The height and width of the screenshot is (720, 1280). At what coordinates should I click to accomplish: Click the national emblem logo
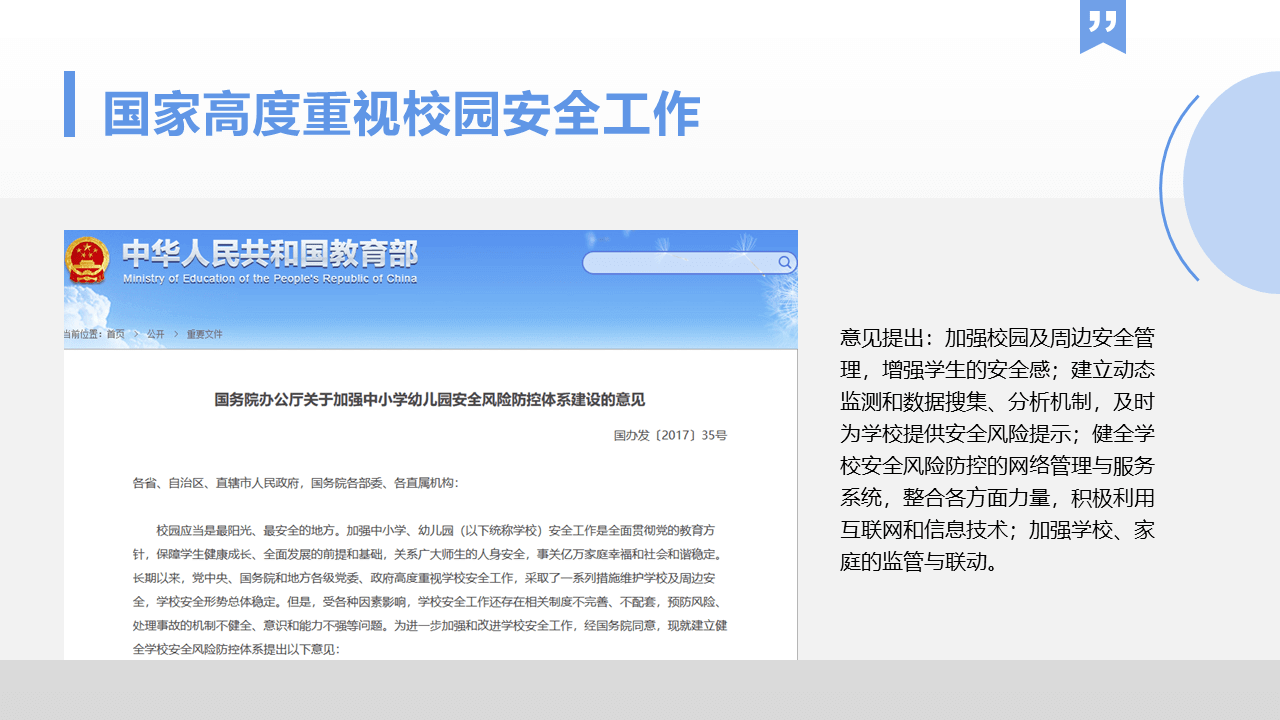tap(87, 260)
